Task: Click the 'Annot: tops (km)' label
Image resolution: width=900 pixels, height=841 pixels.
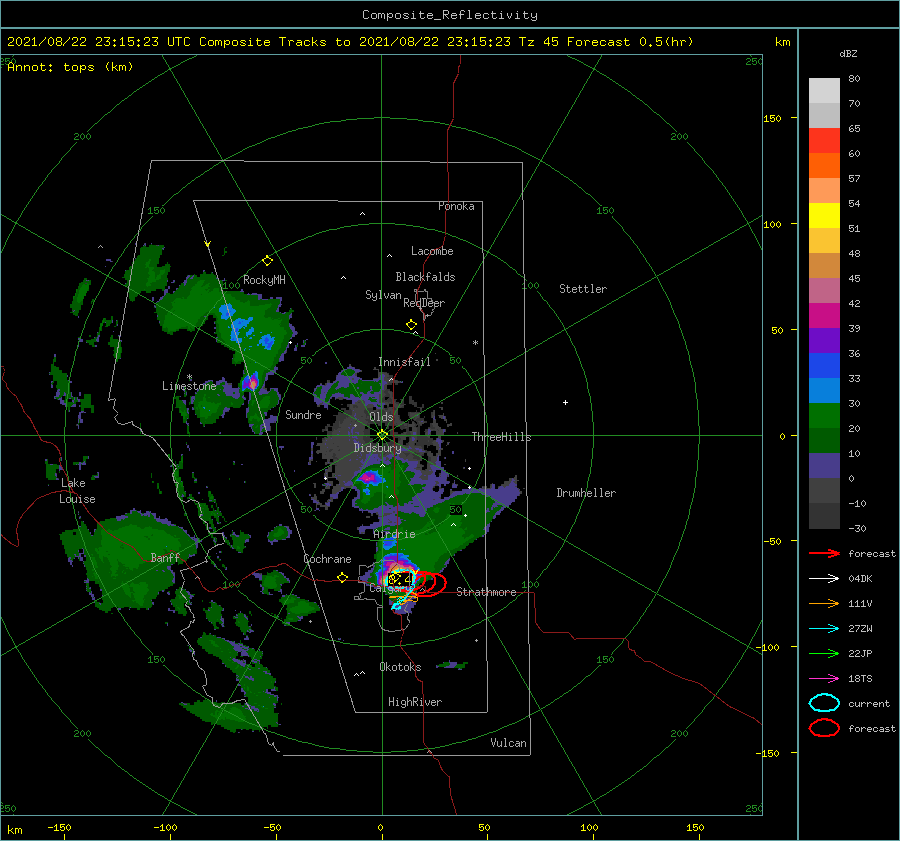Action: pos(70,67)
